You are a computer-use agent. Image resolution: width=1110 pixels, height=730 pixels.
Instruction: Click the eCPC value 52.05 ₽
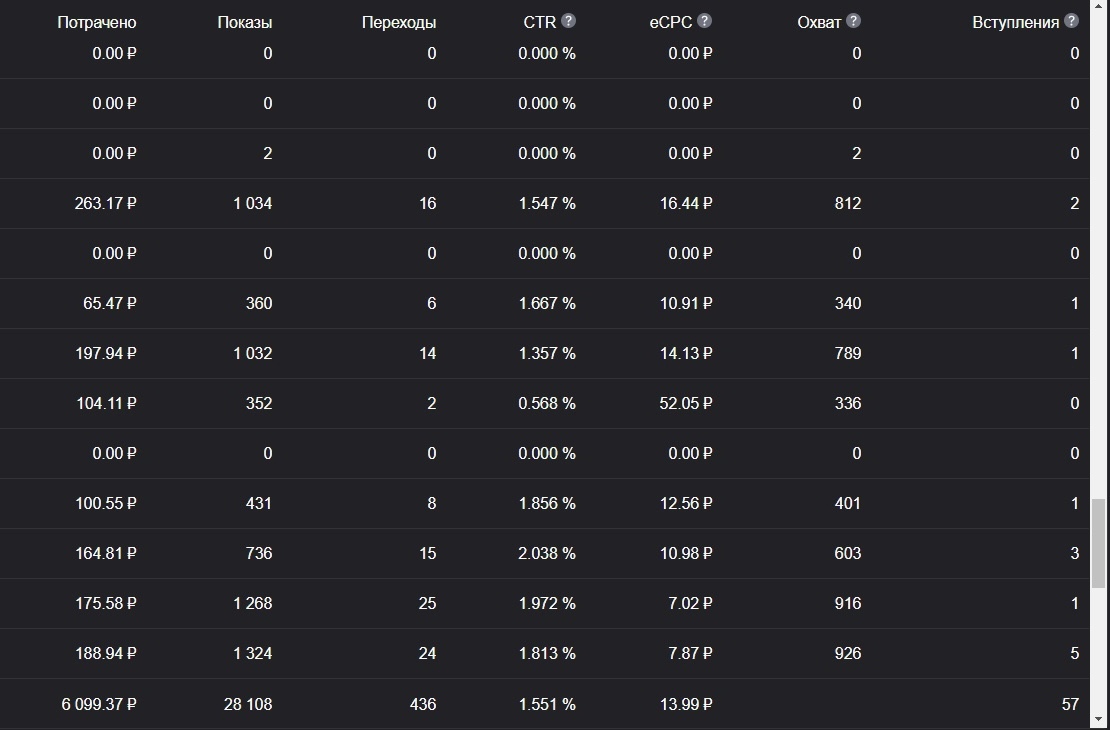[686, 404]
